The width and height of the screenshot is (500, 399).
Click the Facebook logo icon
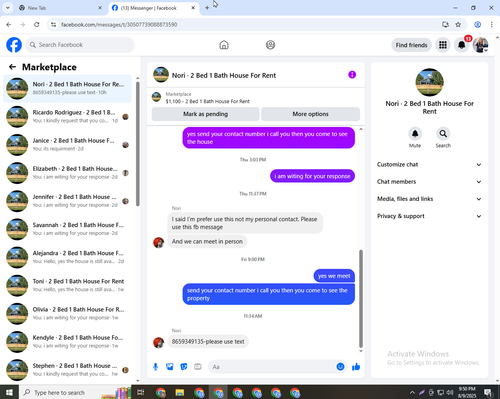[x=14, y=45]
